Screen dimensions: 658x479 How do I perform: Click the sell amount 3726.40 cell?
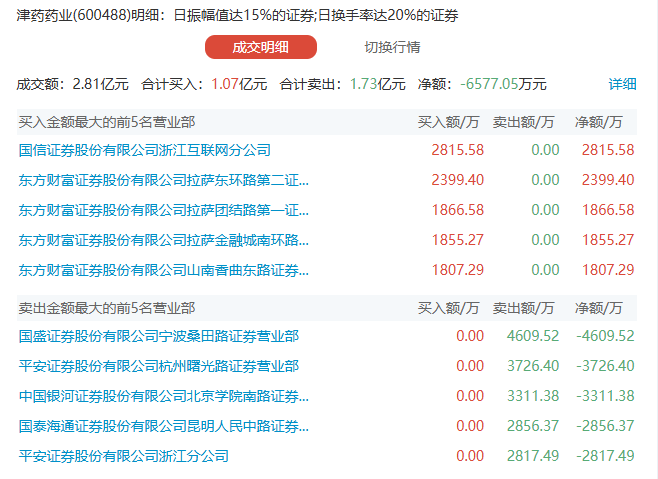[533, 366]
